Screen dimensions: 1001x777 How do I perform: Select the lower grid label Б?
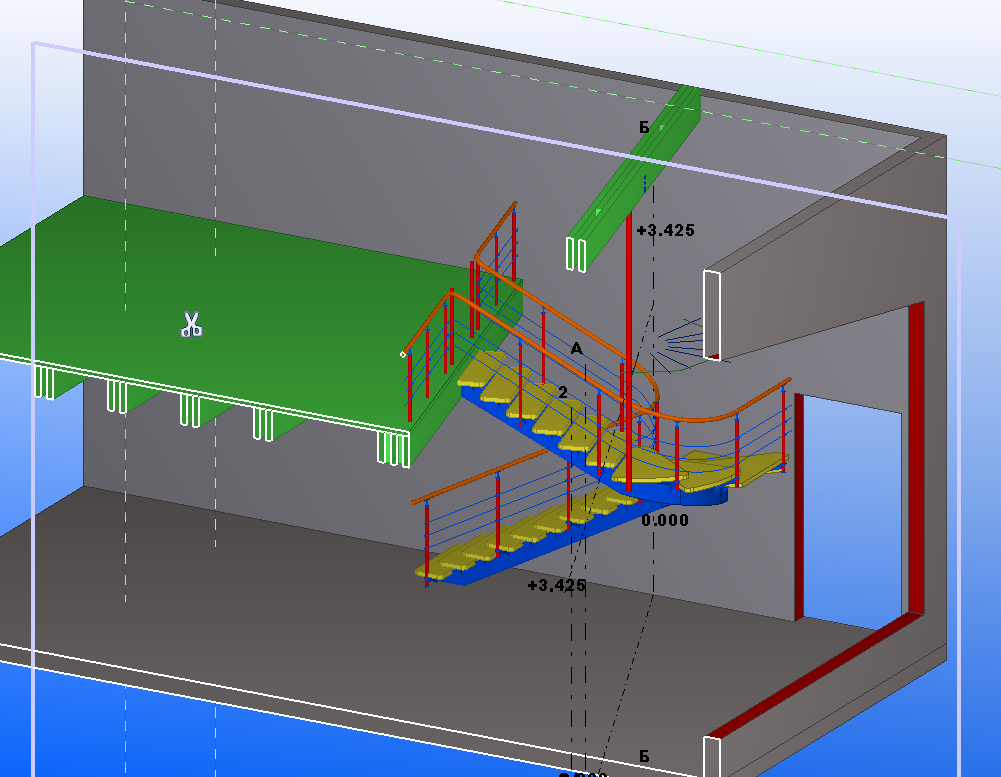(x=644, y=756)
